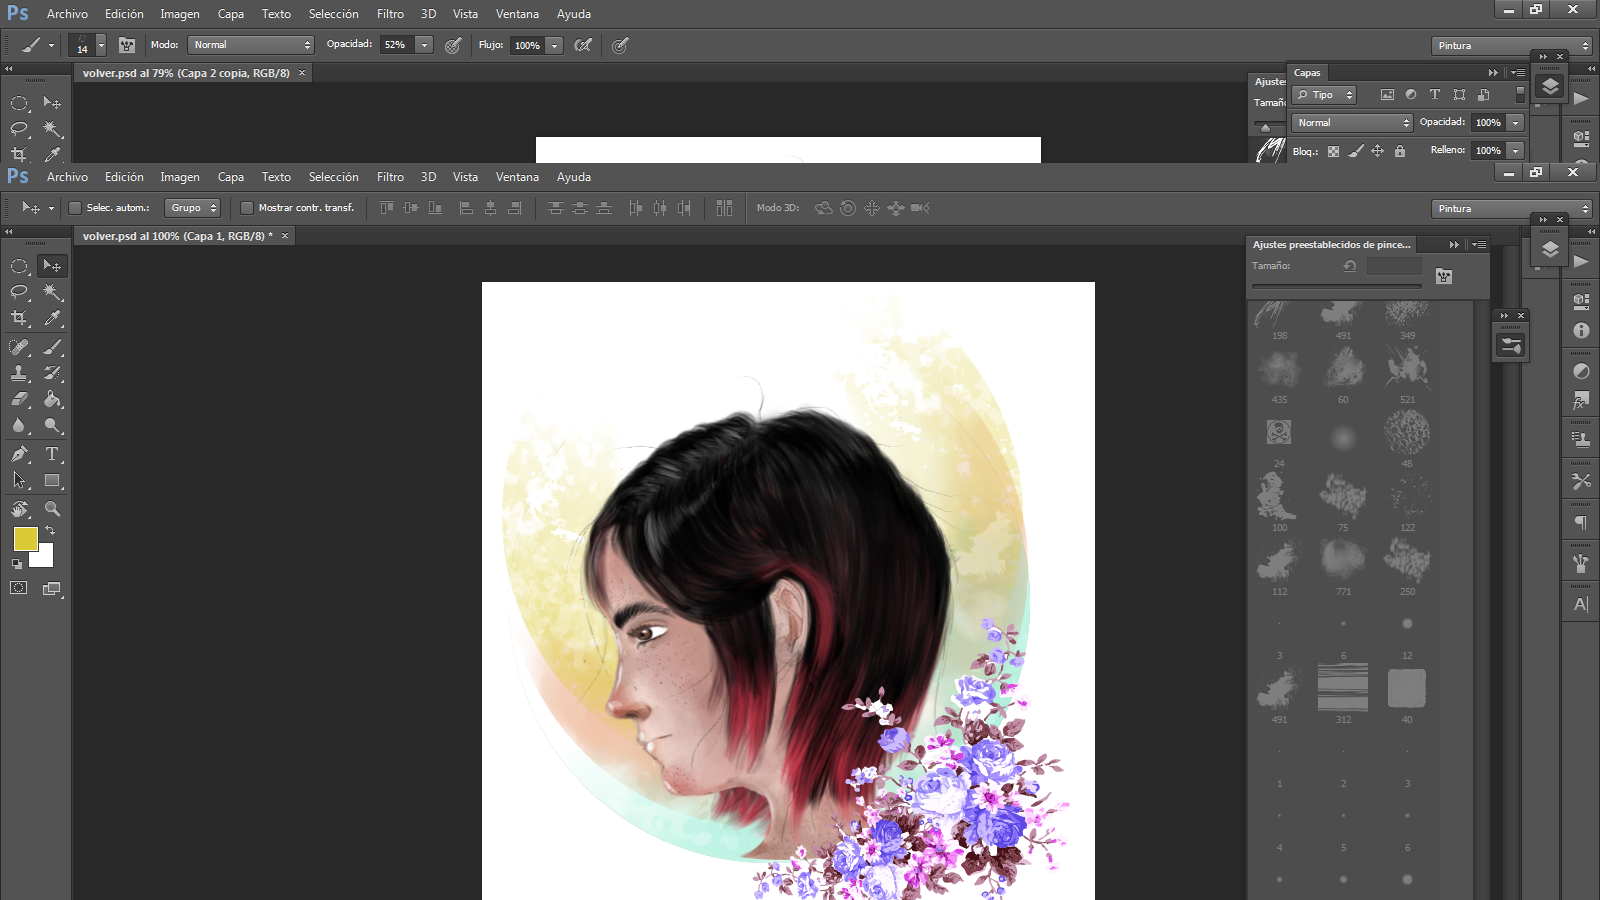Select the Pen tool

click(19, 454)
